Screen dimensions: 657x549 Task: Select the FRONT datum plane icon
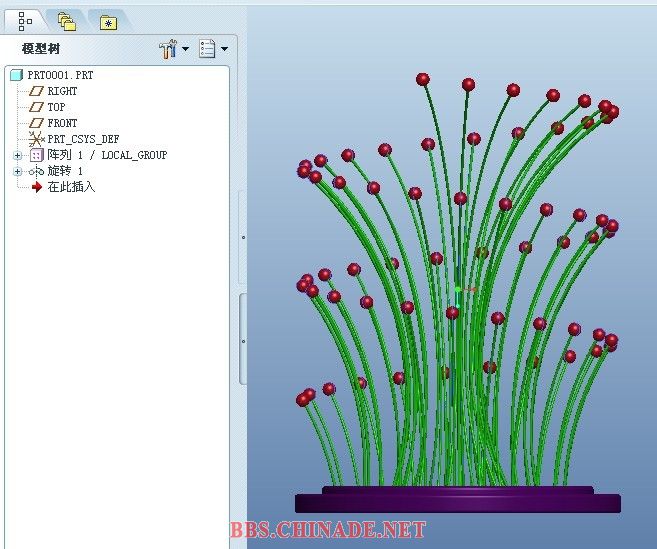37,123
